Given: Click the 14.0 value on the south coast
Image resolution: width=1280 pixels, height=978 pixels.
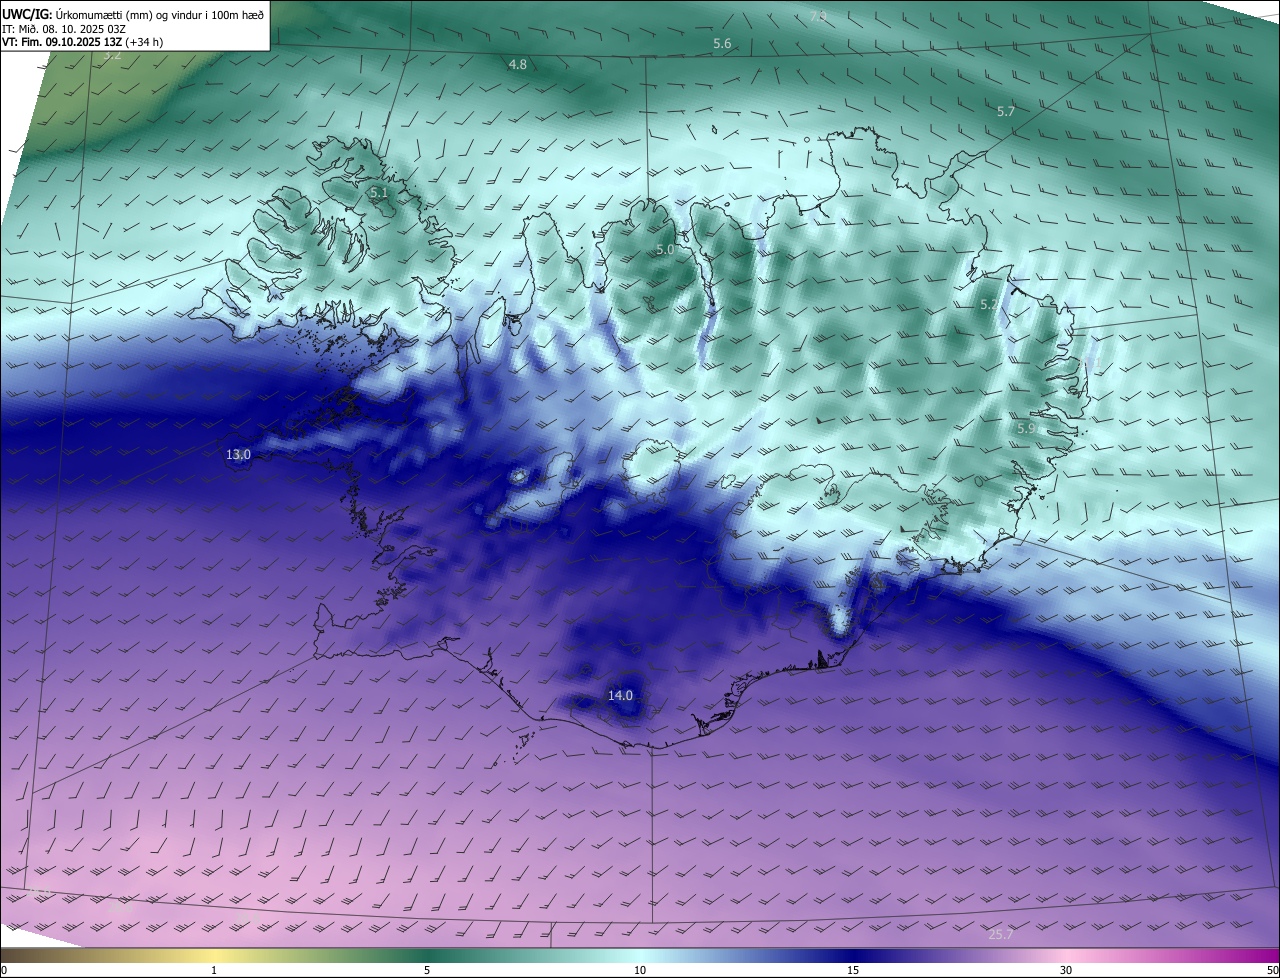Looking at the screenshot, I should pyautogui.click(x=621, y=695).
